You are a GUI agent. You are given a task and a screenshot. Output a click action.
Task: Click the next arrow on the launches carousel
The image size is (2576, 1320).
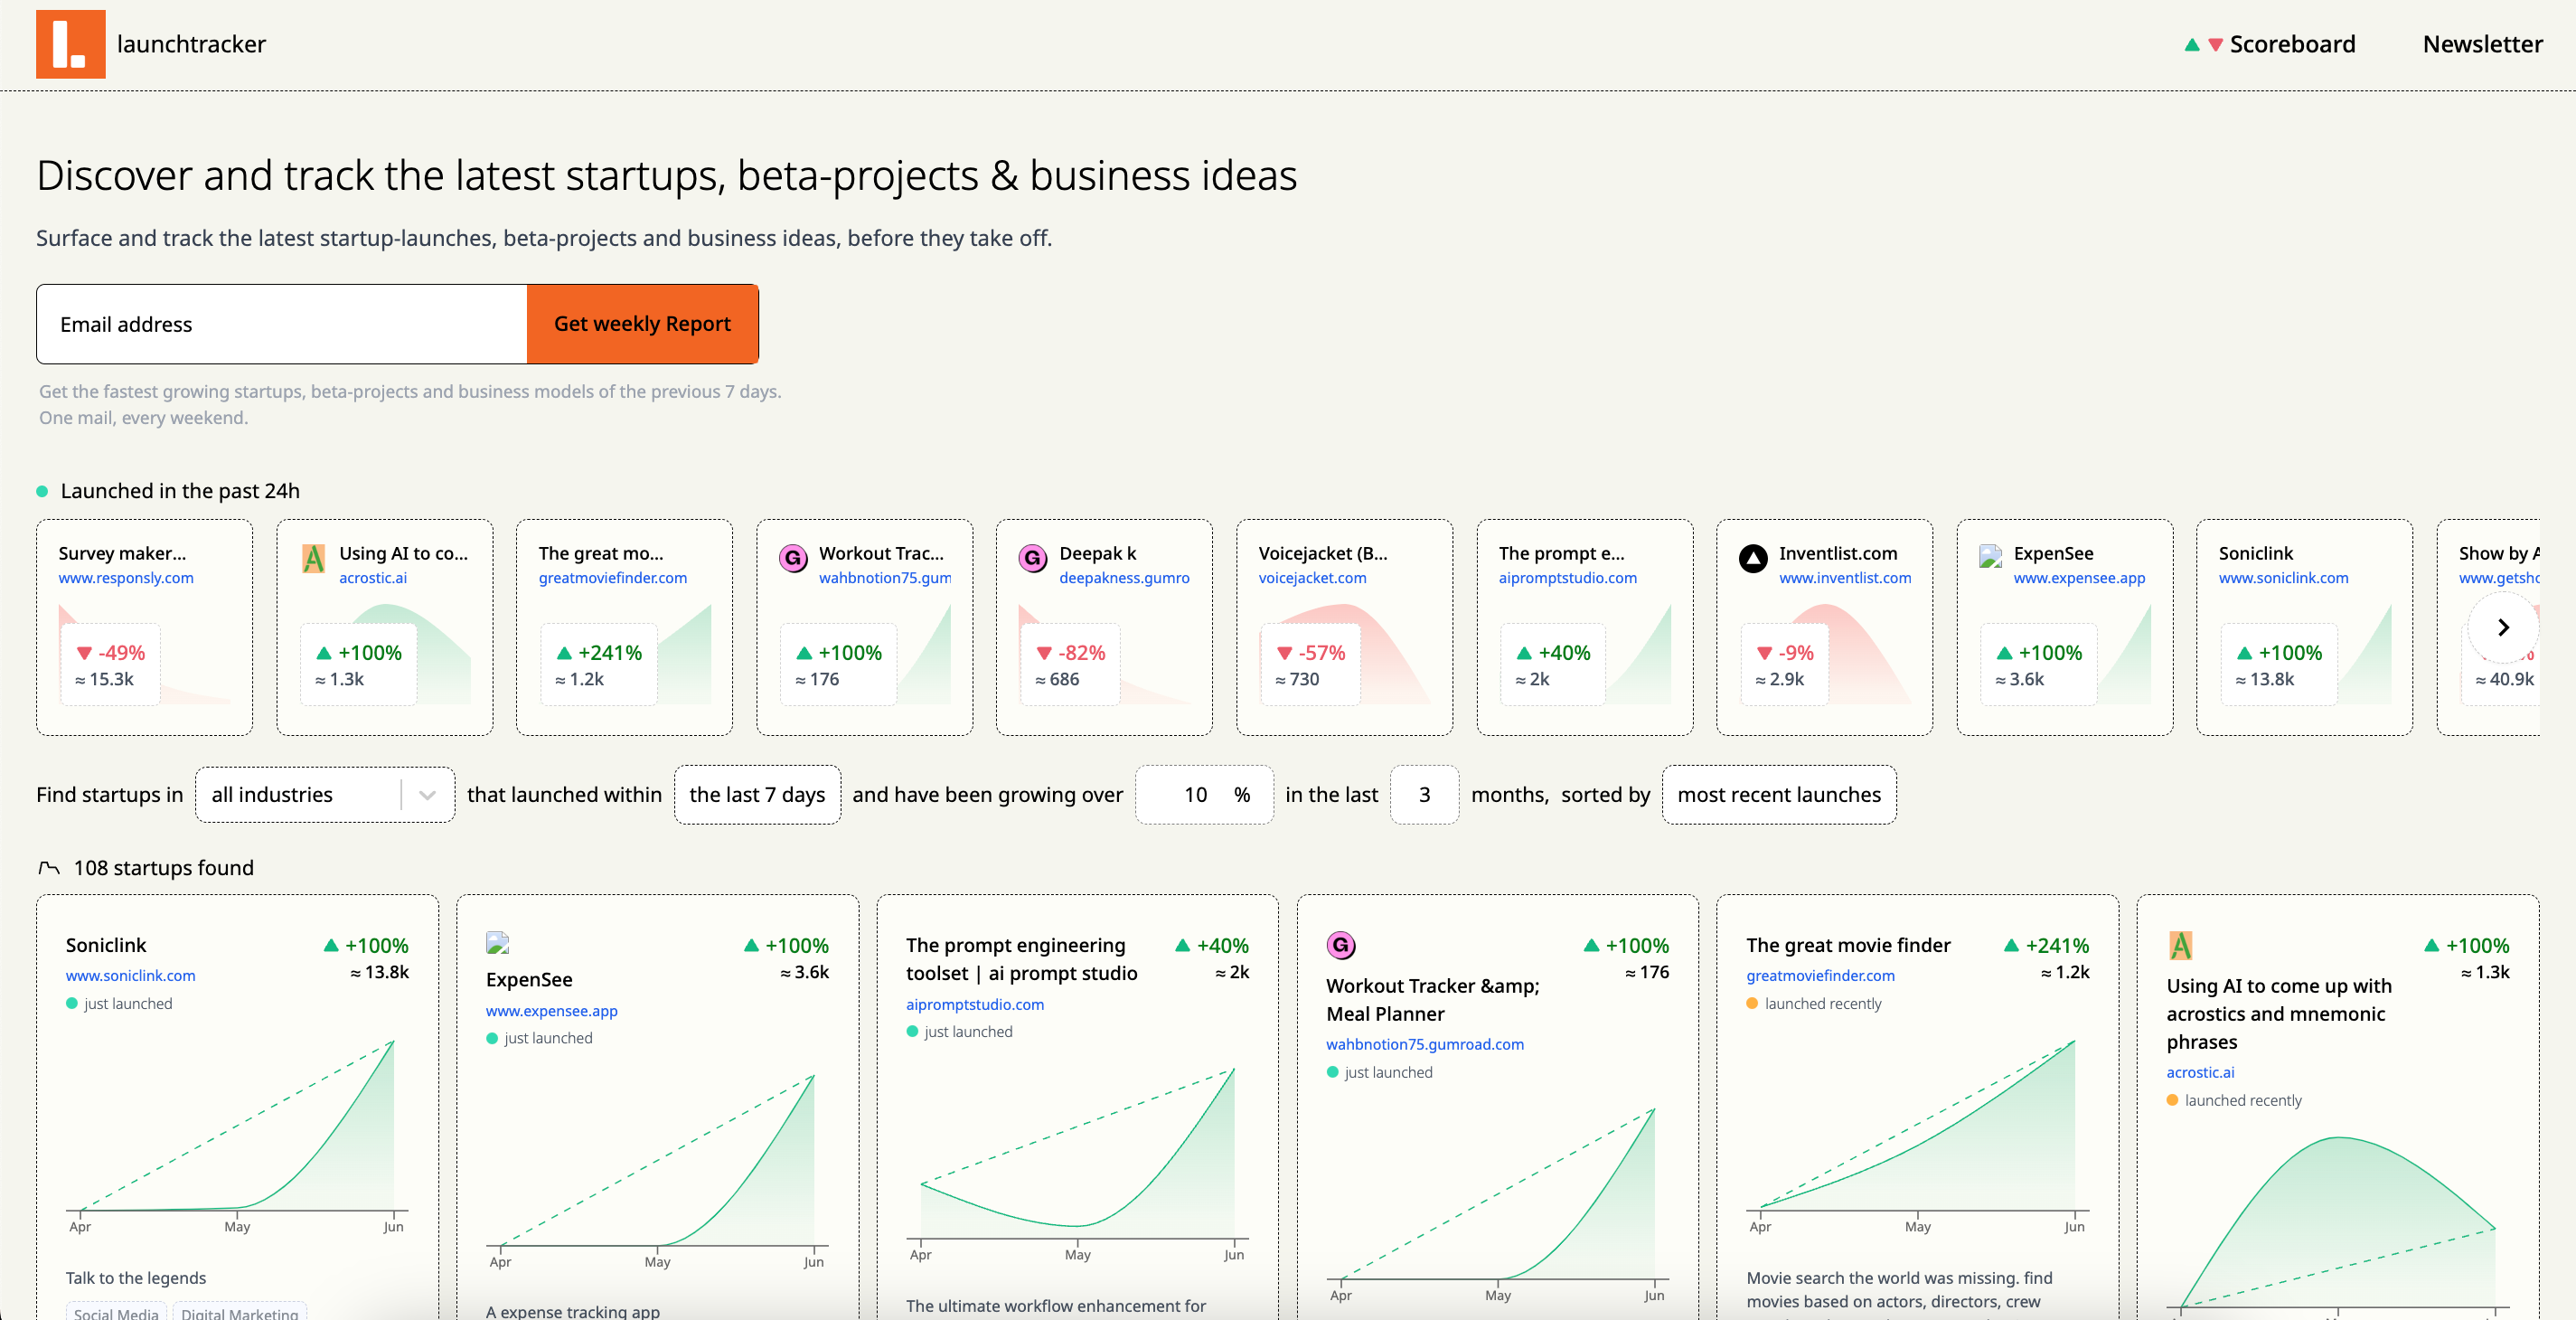tap(2503, 627)
